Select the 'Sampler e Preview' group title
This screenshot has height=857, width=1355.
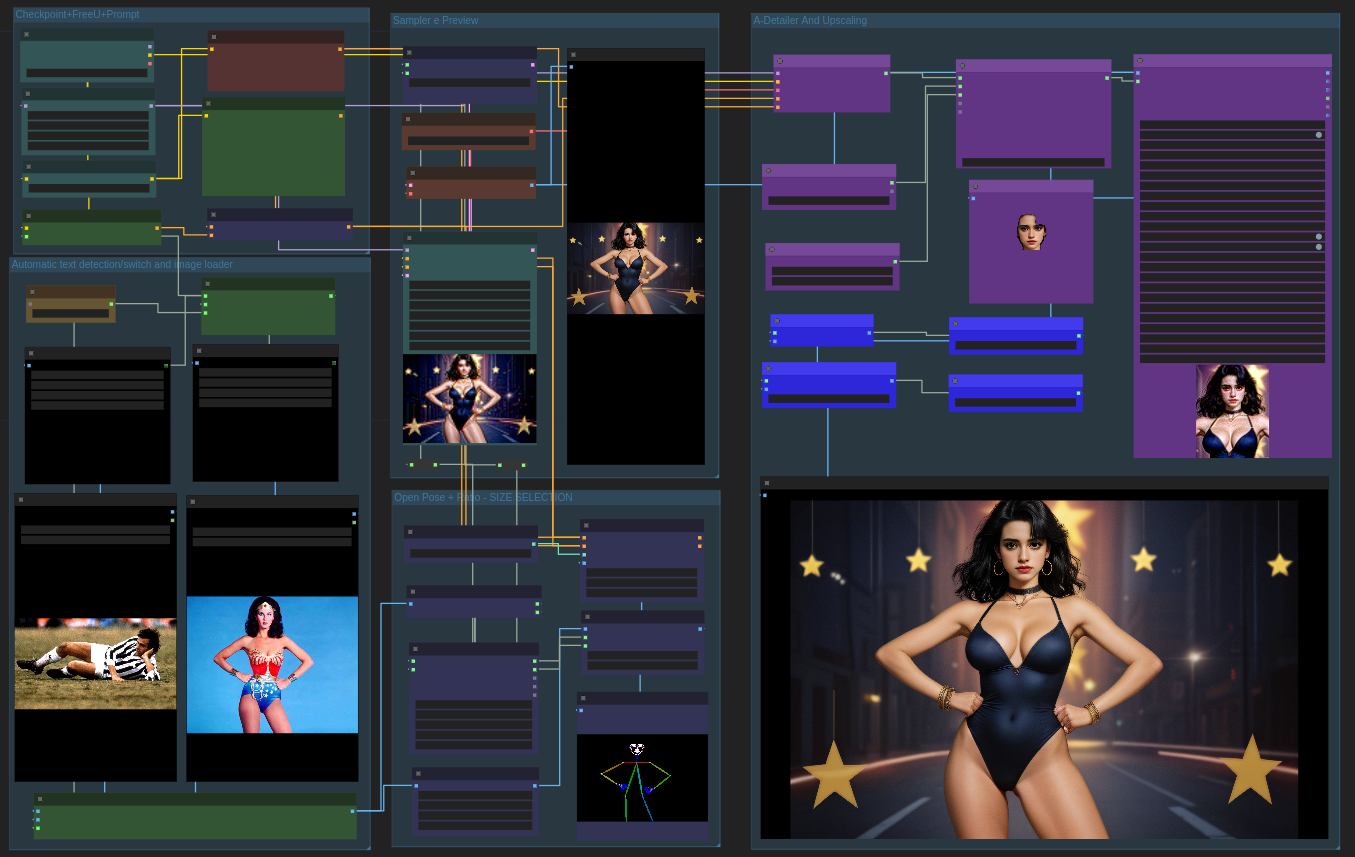[436, 21]
